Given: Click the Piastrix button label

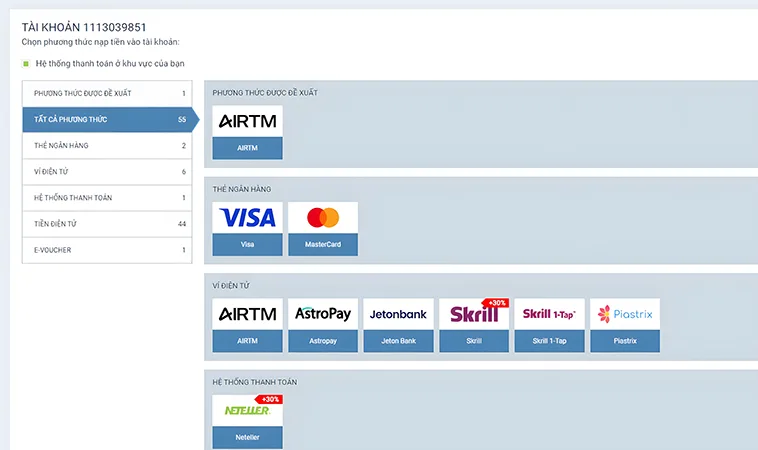Looking at the screenshot, I should [625, 341].
